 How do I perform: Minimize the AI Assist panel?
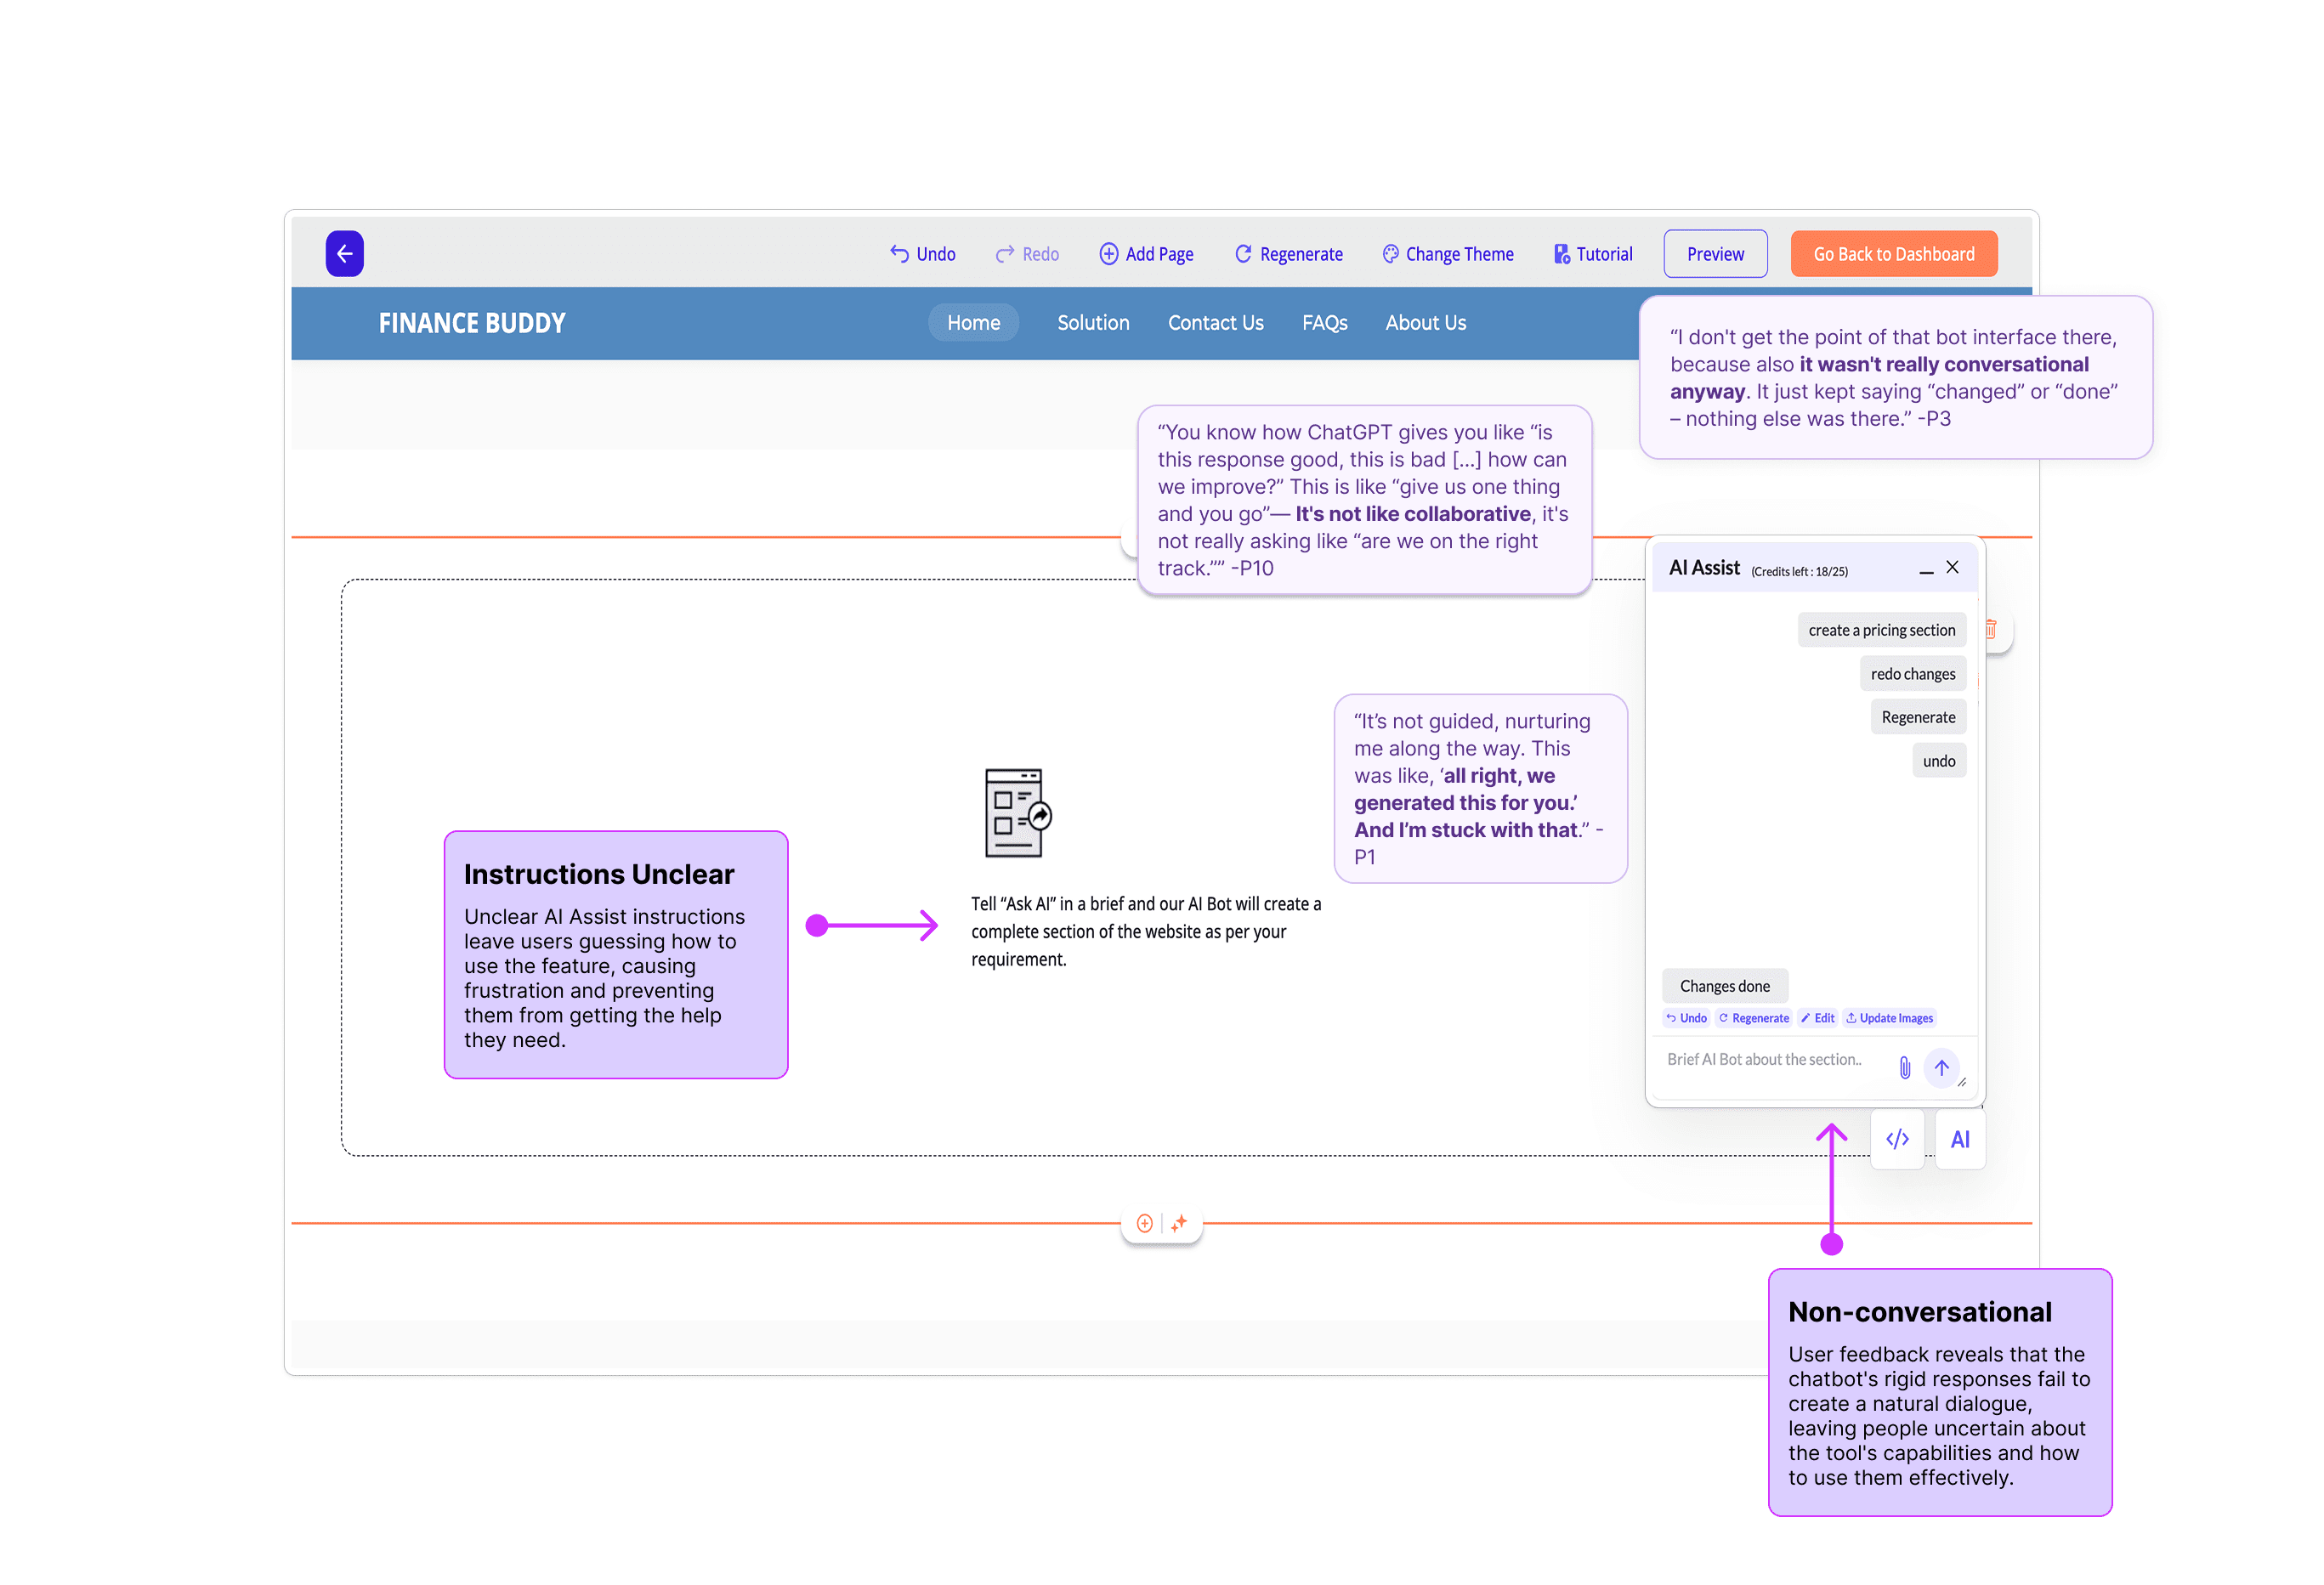1925,570
